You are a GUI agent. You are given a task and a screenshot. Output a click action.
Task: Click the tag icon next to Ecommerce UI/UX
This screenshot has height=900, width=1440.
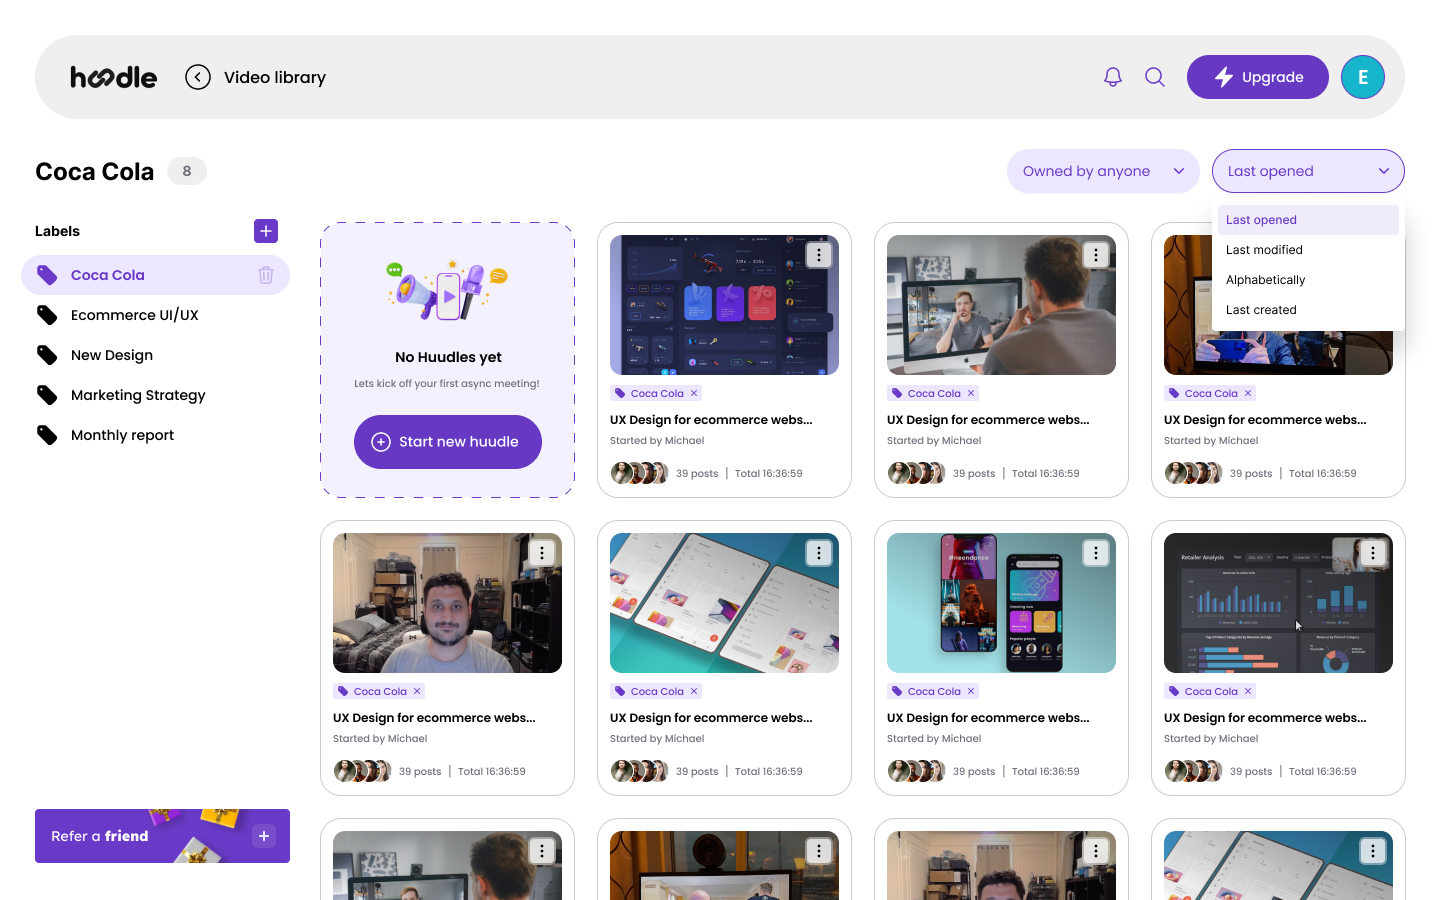point(47,315)
